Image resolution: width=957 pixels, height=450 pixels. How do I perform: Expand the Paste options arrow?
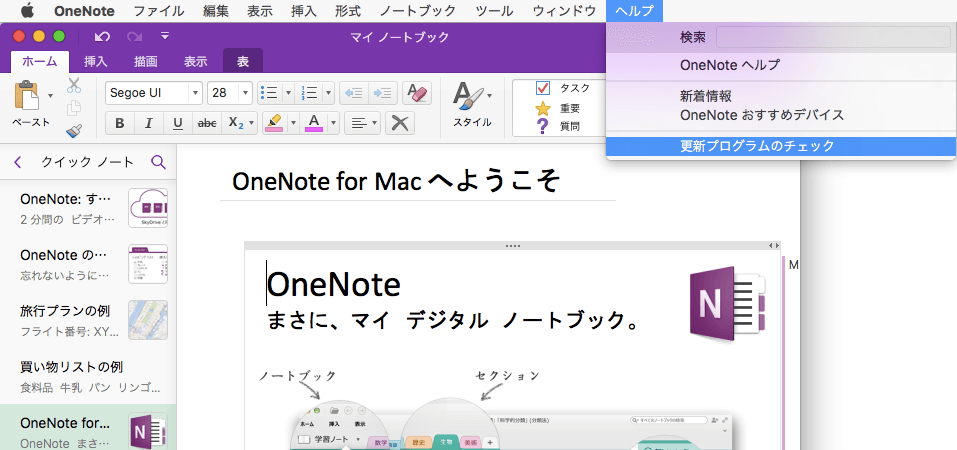point(50,95)
